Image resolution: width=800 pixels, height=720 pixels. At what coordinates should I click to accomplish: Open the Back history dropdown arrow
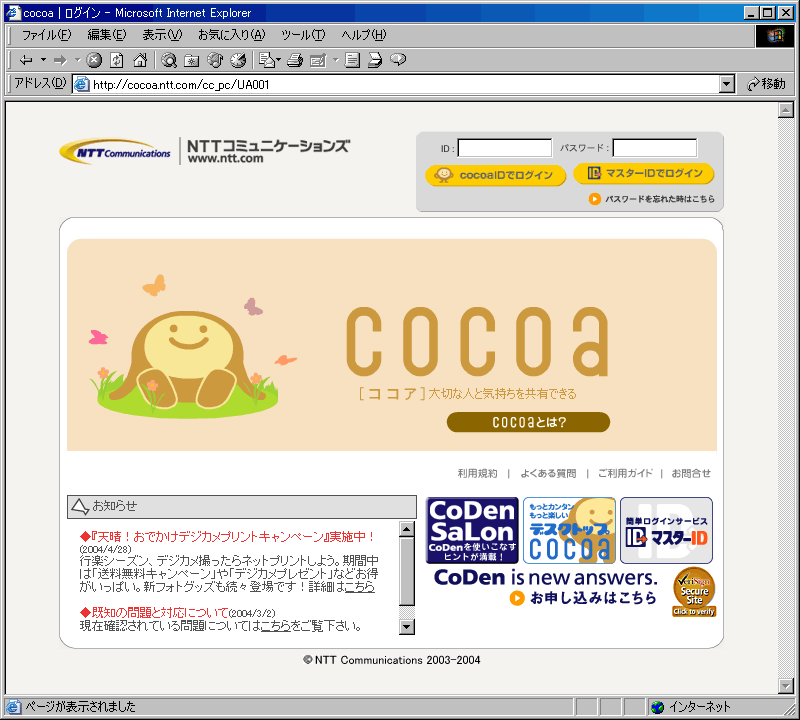(x=43, y=60)
